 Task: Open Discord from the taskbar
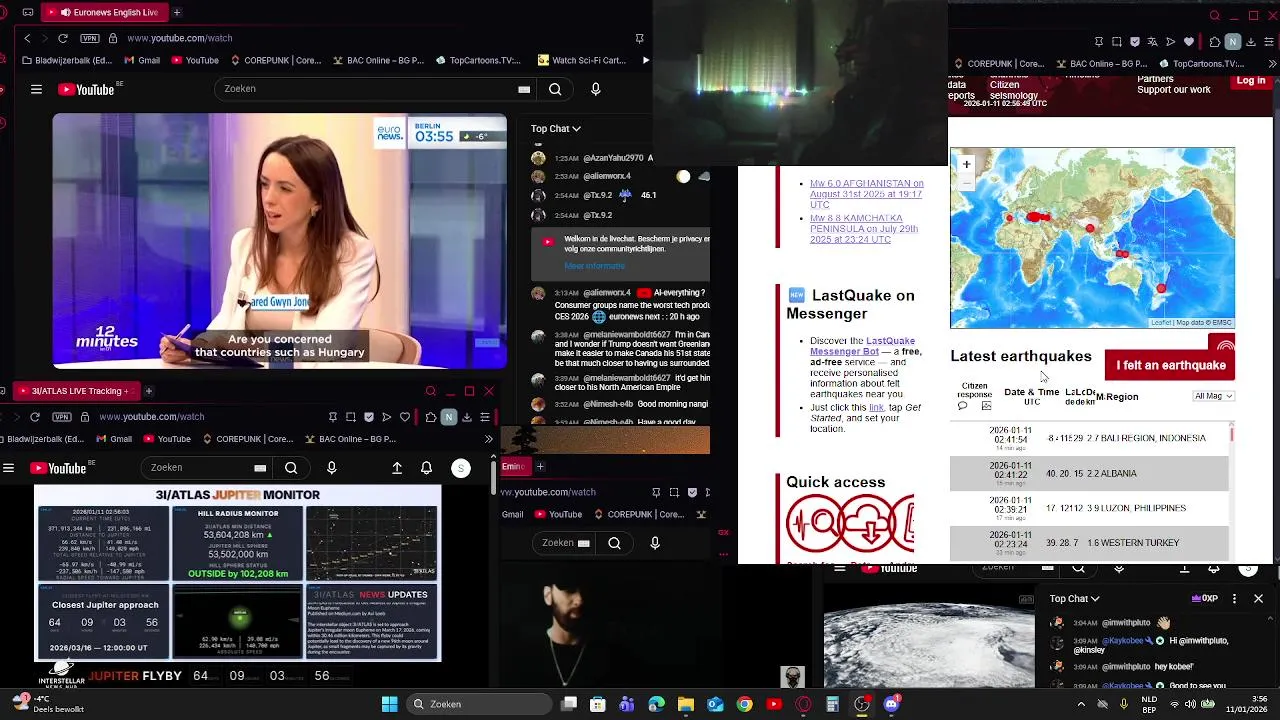891,704
